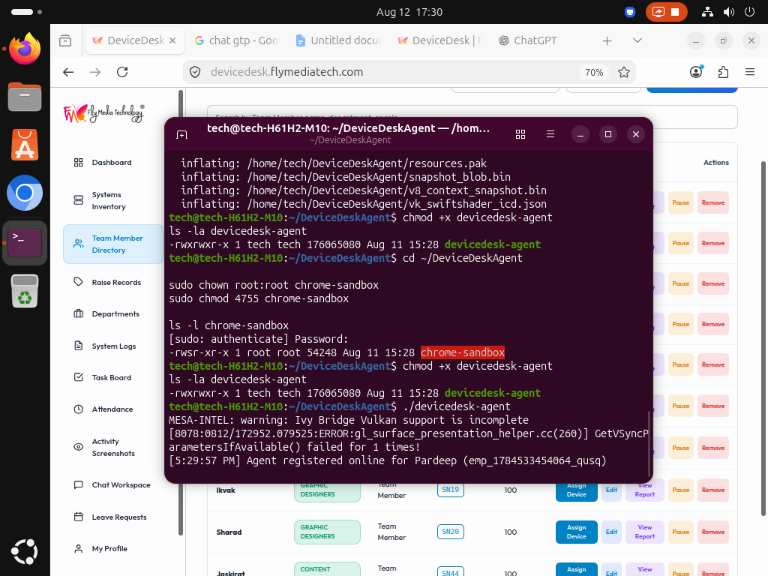
Task: Switch to the ChatGPT tab
Action: (528, 41)
